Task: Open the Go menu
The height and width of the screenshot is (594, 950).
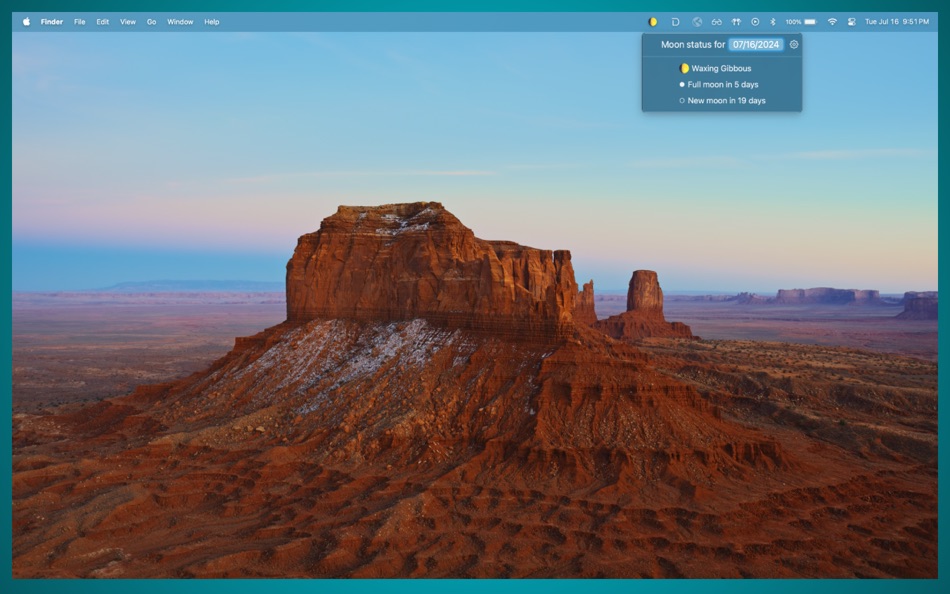Action: [151, 22]
